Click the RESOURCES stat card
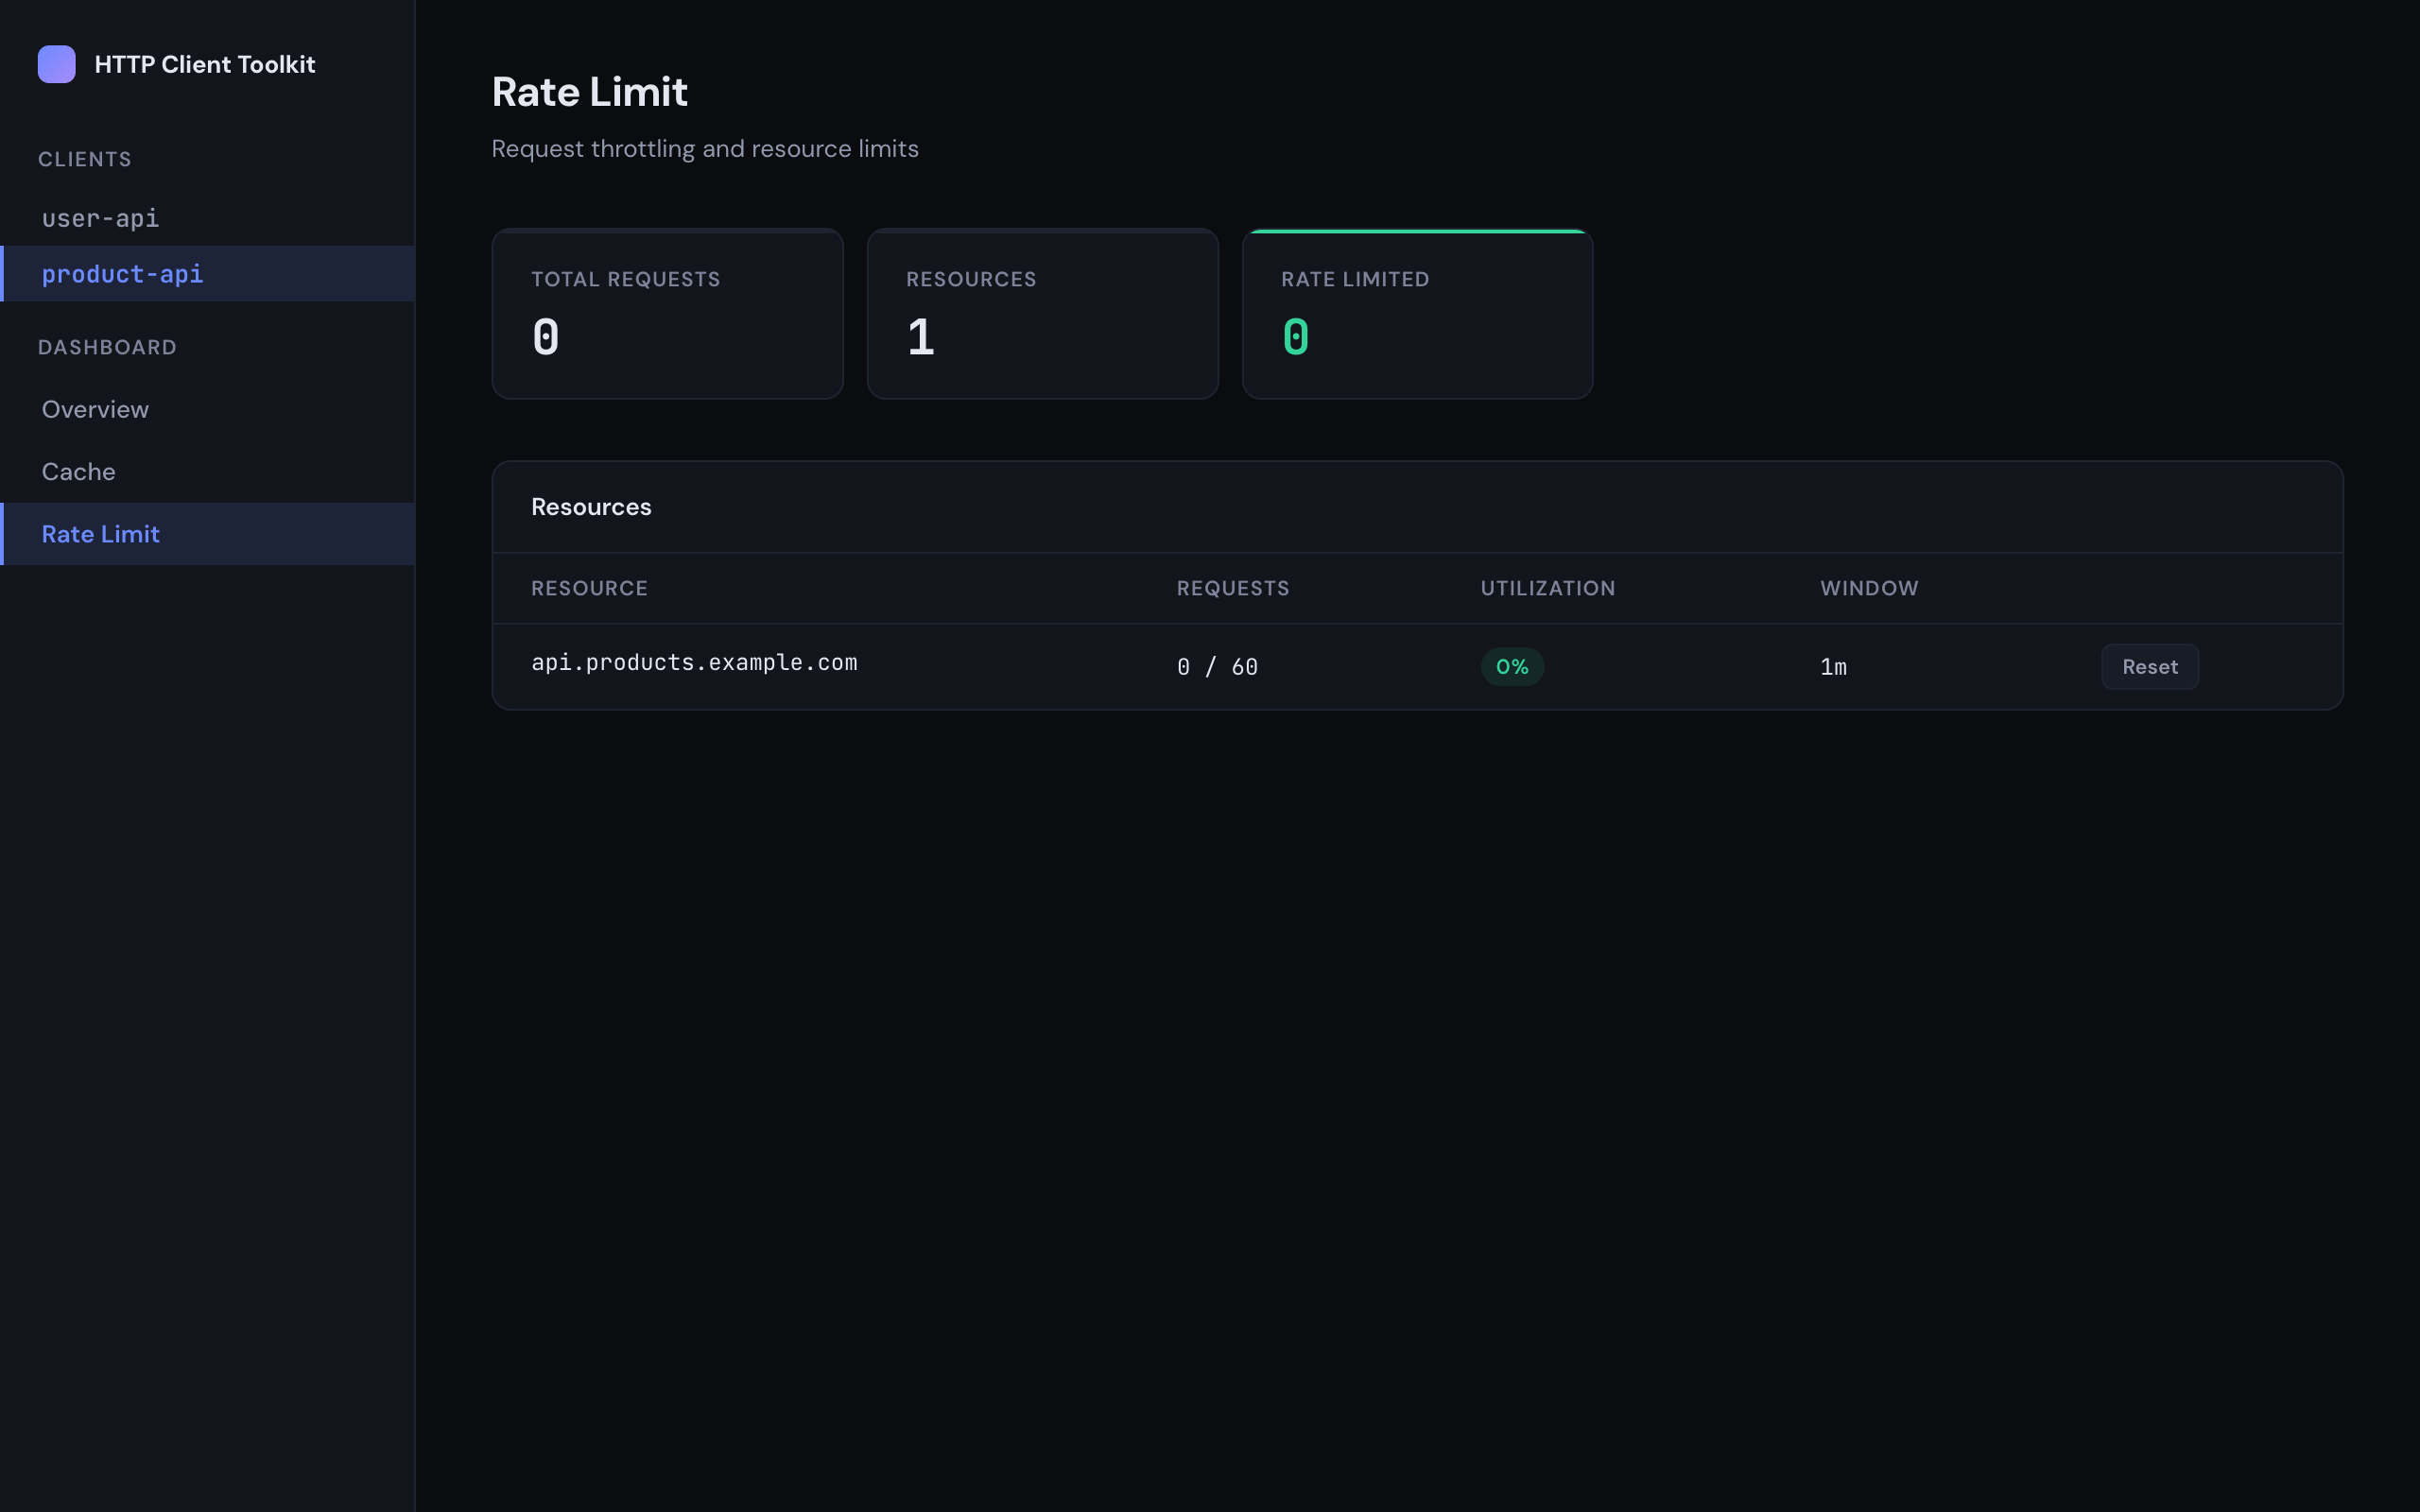The height and width of the screenshot is (1512, 2420). click(x=1042, y=313)
